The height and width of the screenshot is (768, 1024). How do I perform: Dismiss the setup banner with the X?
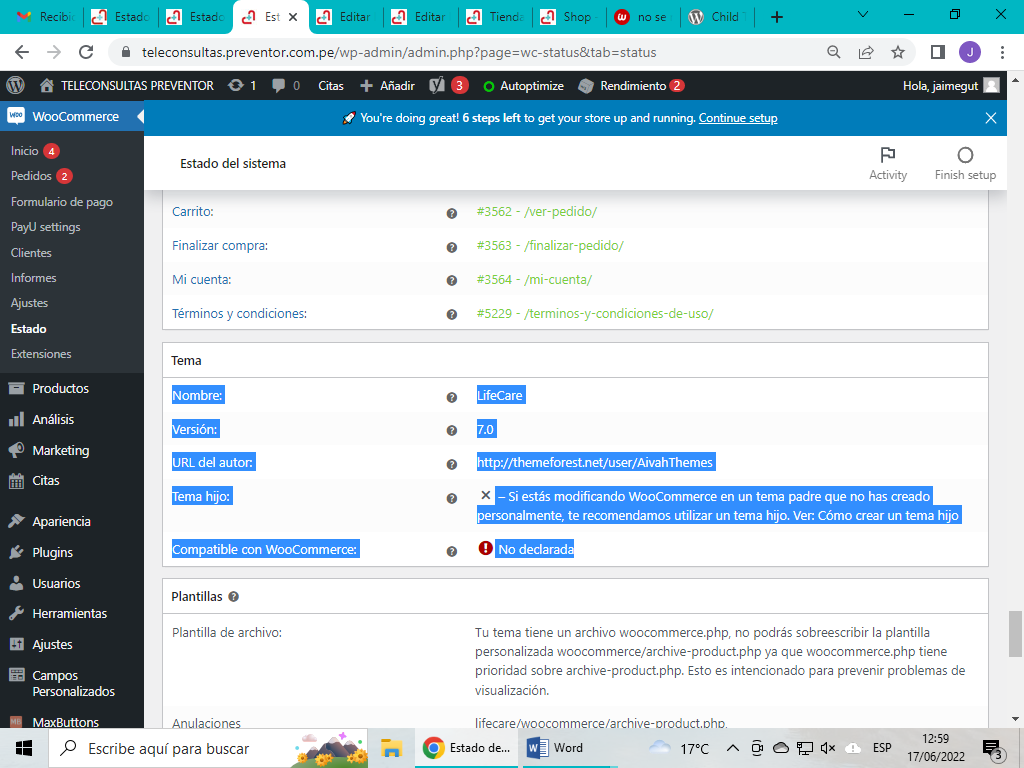click(x=991, y=118)
